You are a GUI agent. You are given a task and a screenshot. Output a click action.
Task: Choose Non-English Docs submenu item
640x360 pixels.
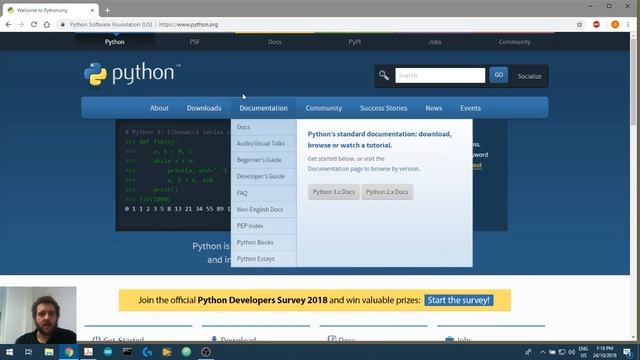[264, 209]
